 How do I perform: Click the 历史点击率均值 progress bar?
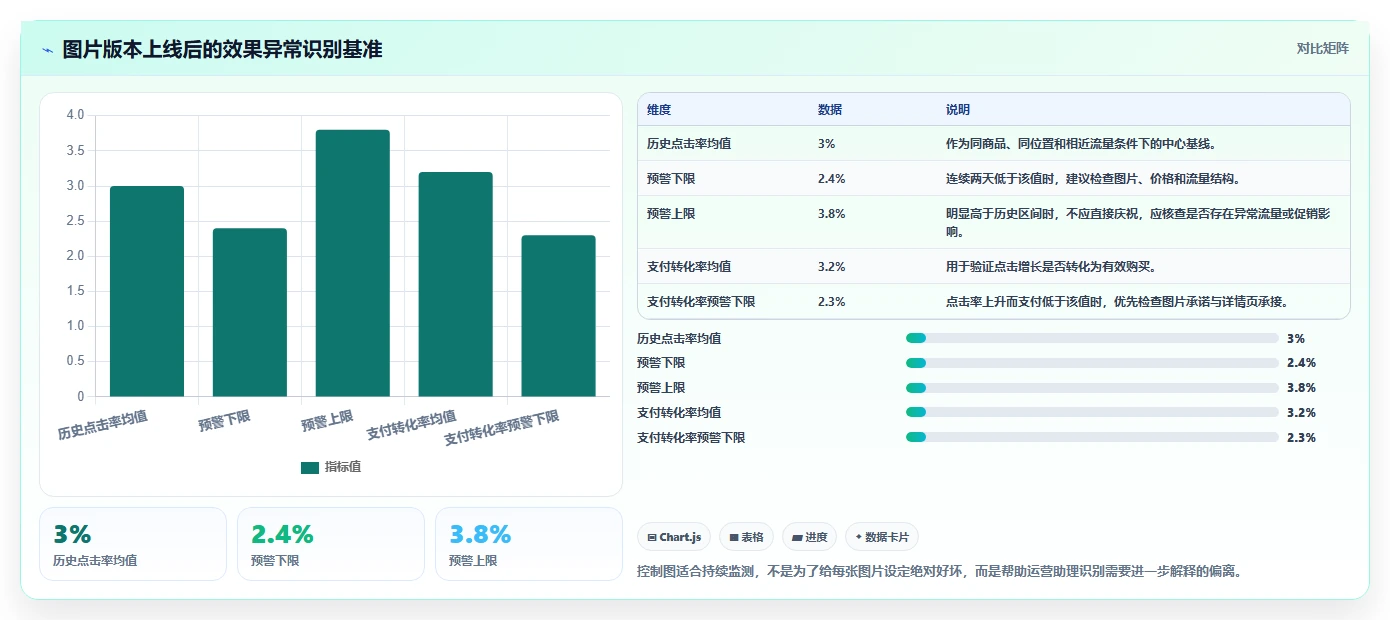[x=1092, y=338]
